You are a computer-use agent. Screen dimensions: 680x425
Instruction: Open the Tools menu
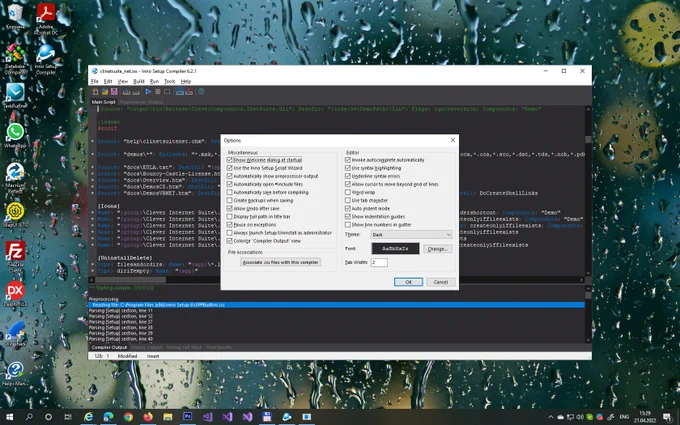coord(170,81)
